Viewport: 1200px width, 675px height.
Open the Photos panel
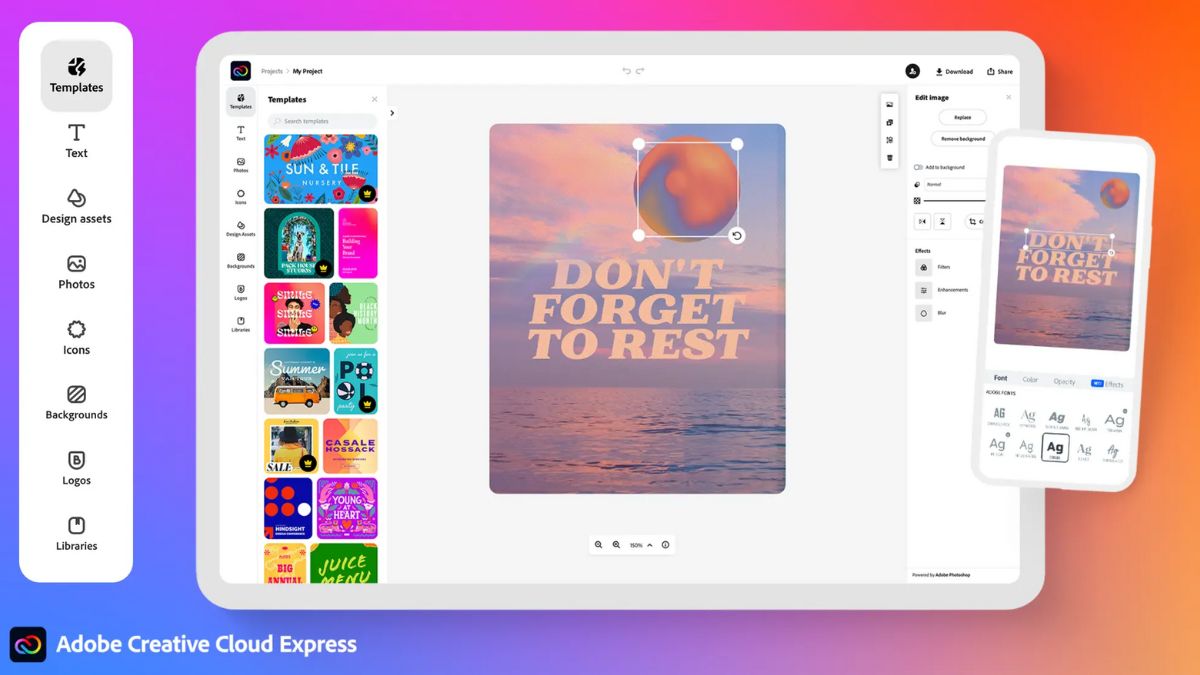point(76,273)
